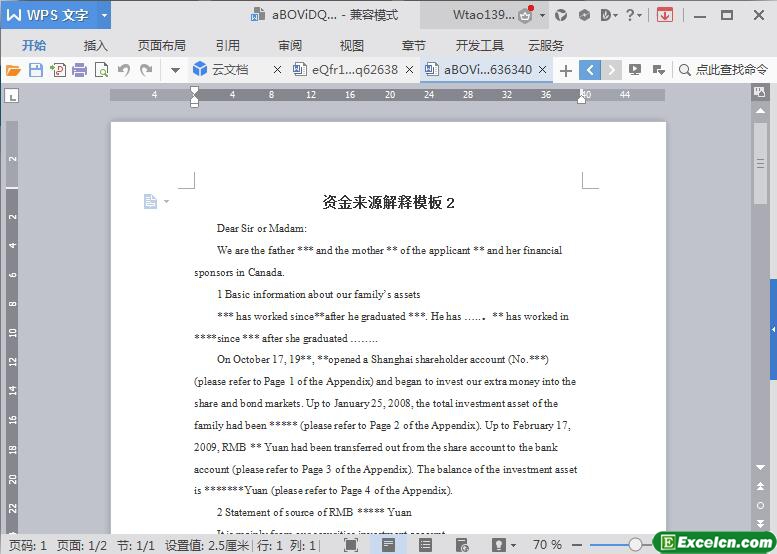Click the zoom slider handle
This screenshot has width=777, height=554.
(635, 545)
